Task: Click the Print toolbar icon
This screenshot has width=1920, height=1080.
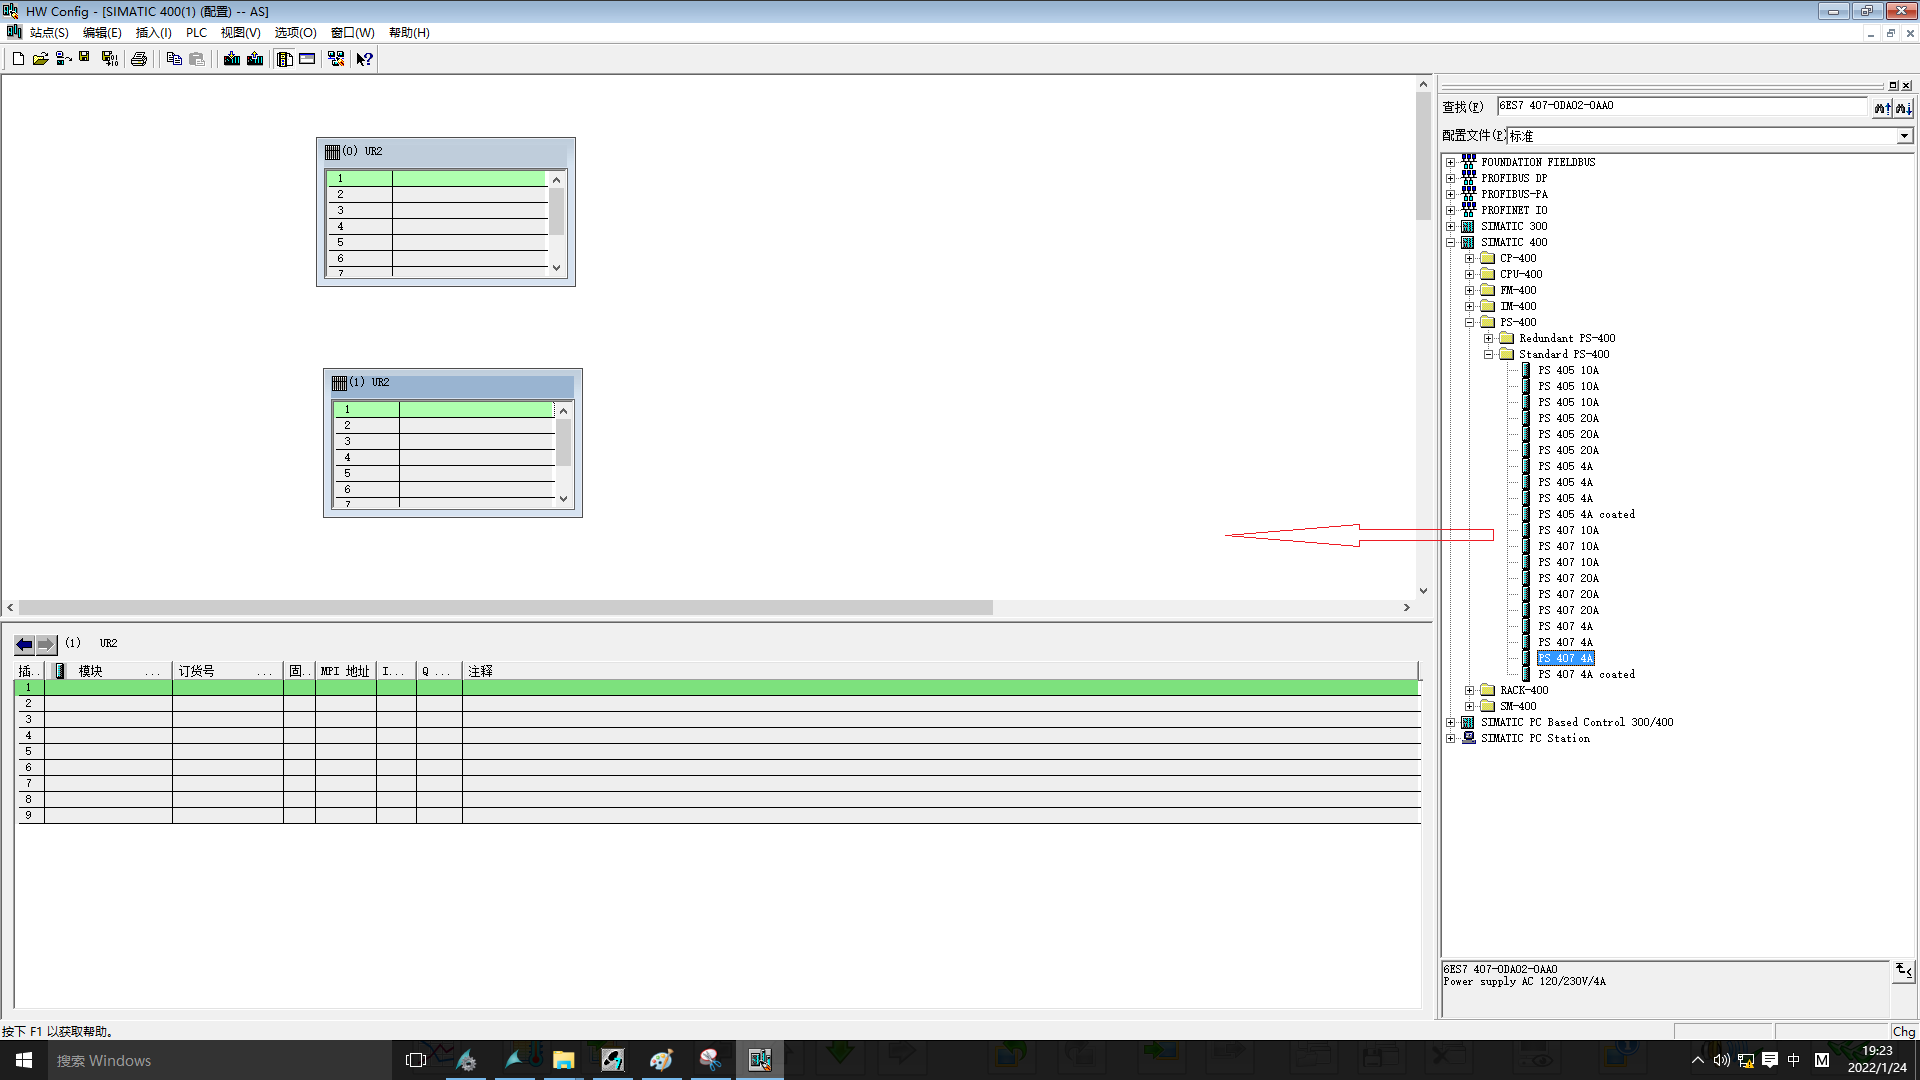Action: (x=139, y=59)
